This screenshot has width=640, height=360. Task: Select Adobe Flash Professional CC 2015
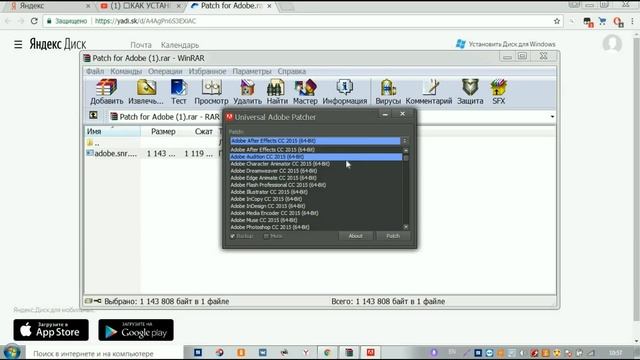click(x=316, y=185)
